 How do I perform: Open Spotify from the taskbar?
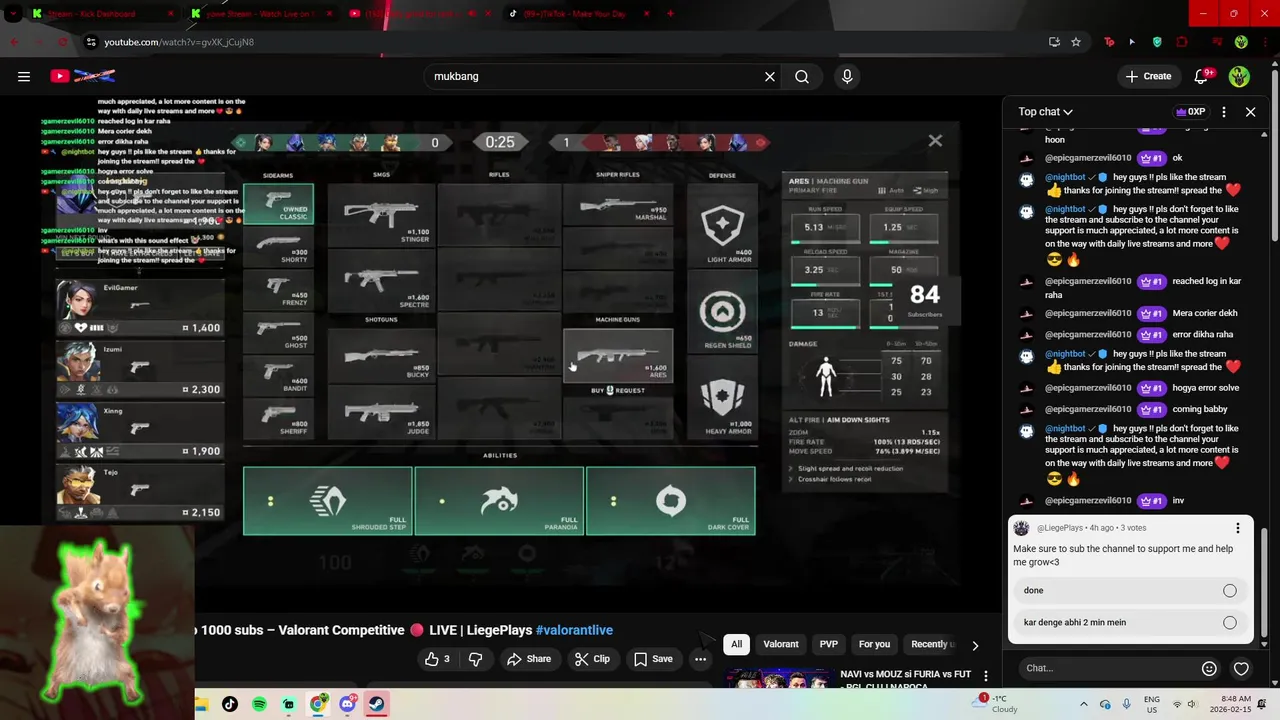coord(259,704)
